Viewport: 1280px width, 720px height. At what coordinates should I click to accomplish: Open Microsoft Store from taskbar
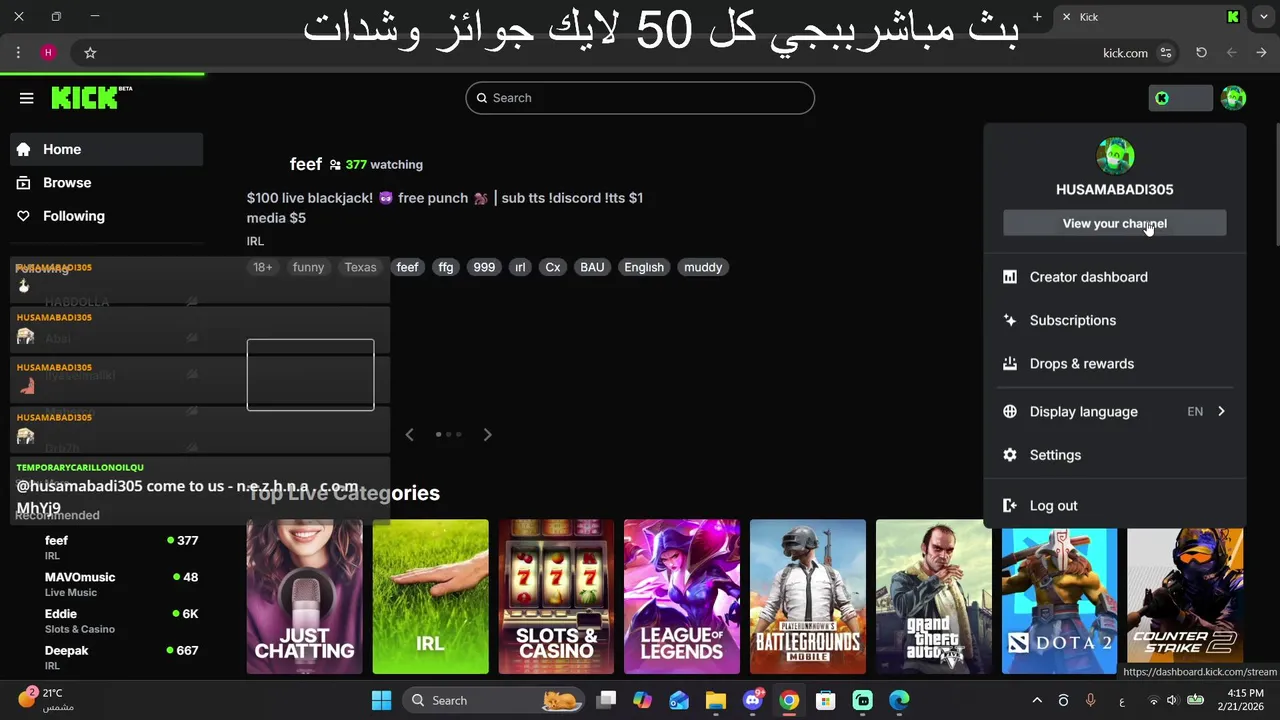(x=825, y=700)
